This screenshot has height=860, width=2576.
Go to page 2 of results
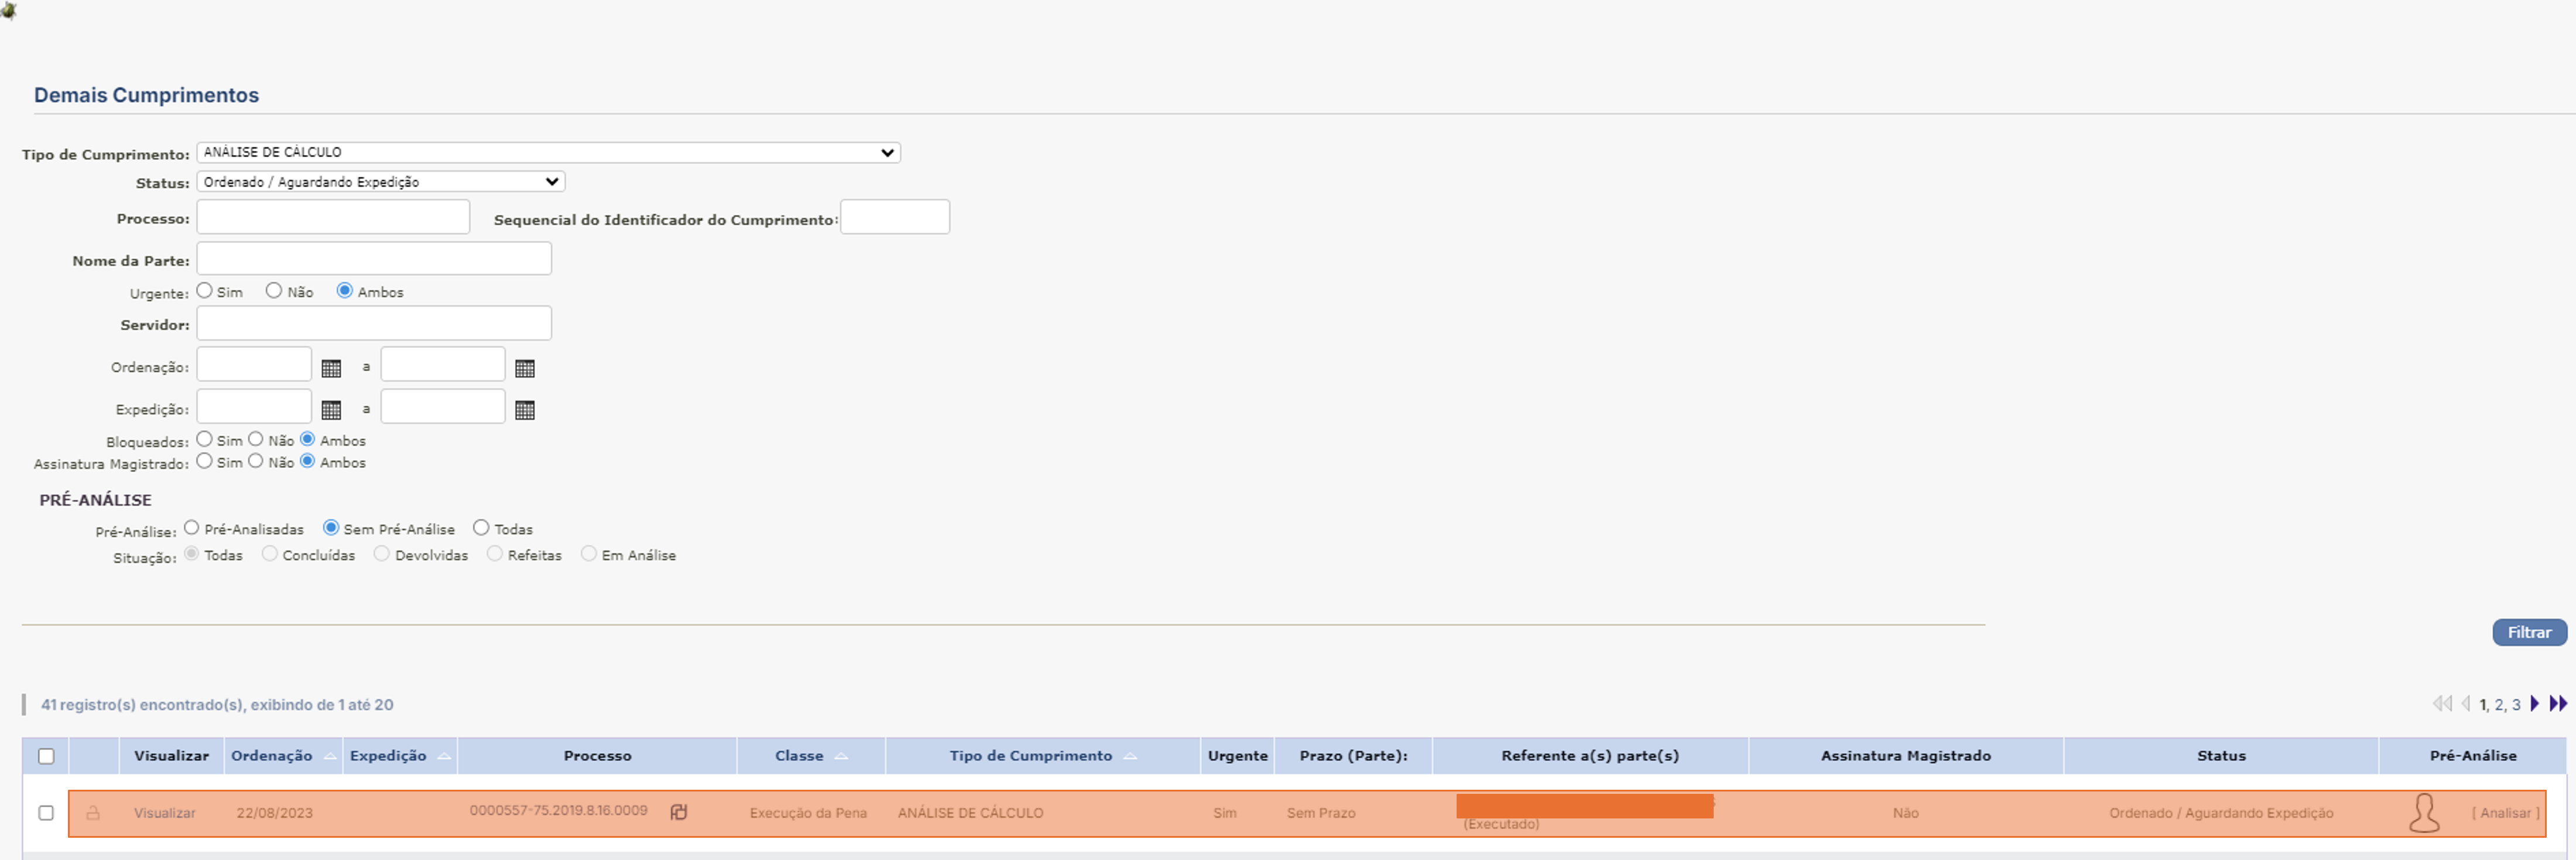[2499, 705]
